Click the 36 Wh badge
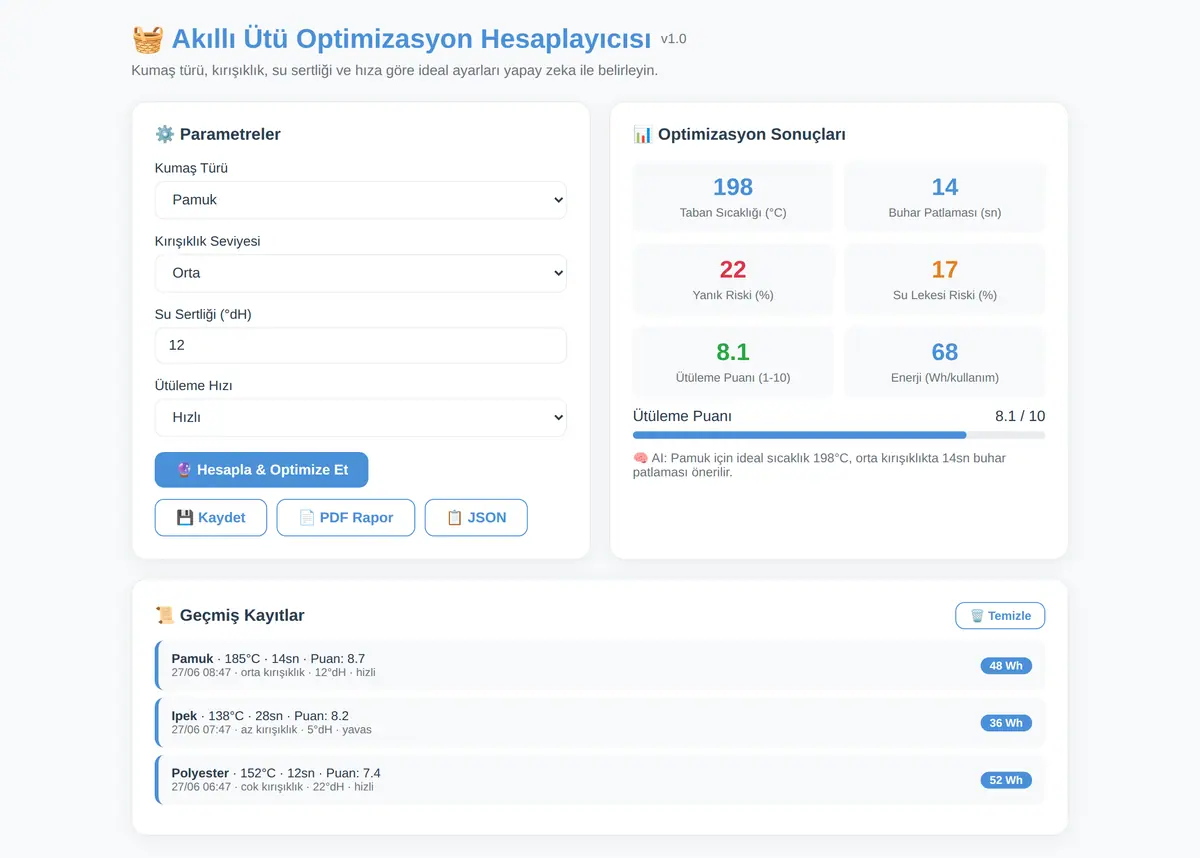This screenshot has height=858, width=1200. (x=1006, y=723)
